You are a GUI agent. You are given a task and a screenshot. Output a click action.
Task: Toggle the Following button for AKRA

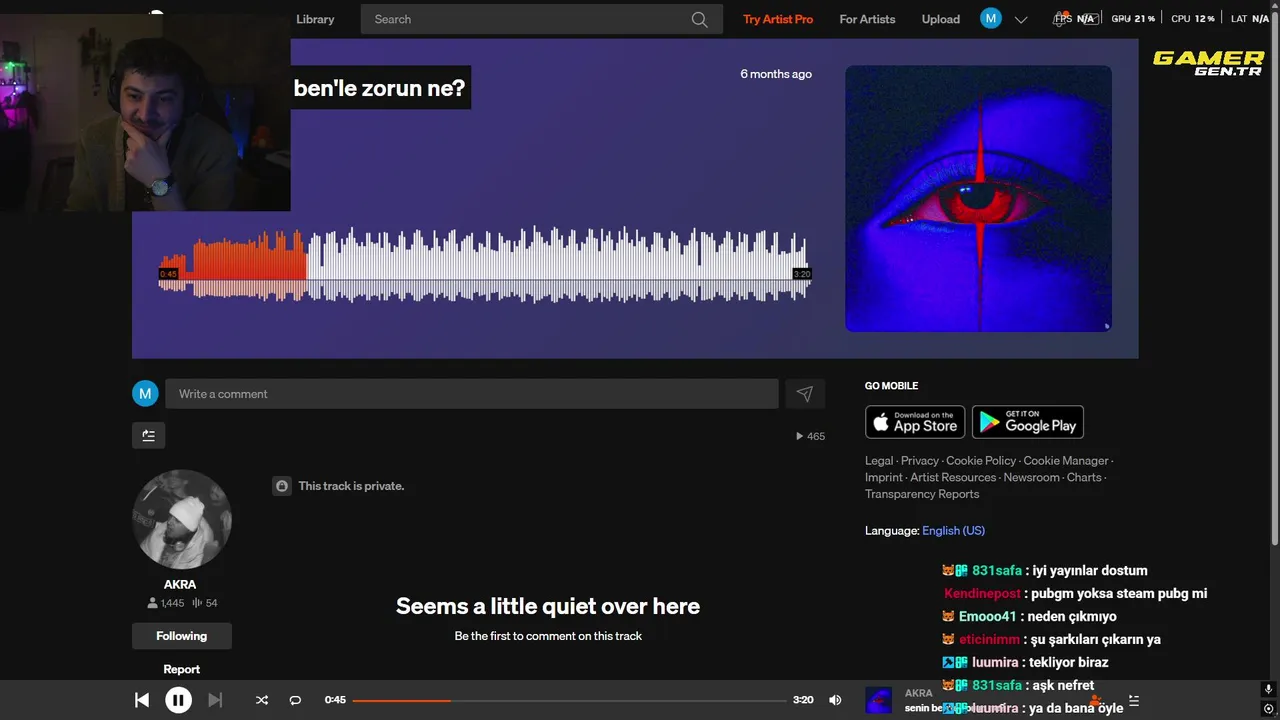click(182, 636)
